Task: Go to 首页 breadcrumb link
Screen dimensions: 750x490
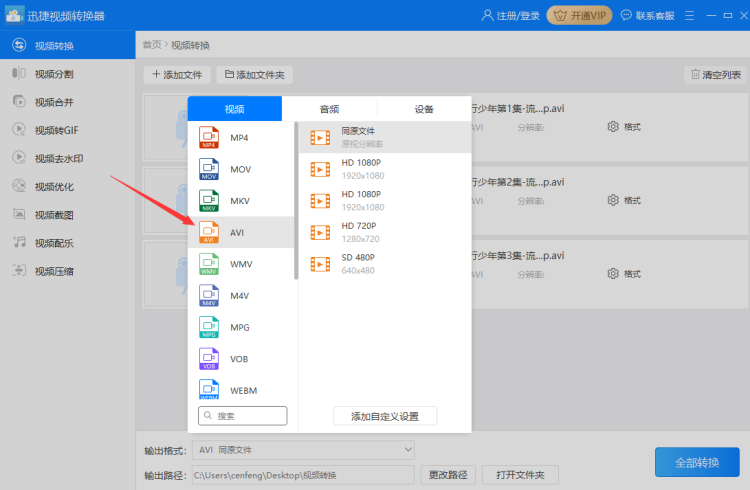Action: click(152, 45)
